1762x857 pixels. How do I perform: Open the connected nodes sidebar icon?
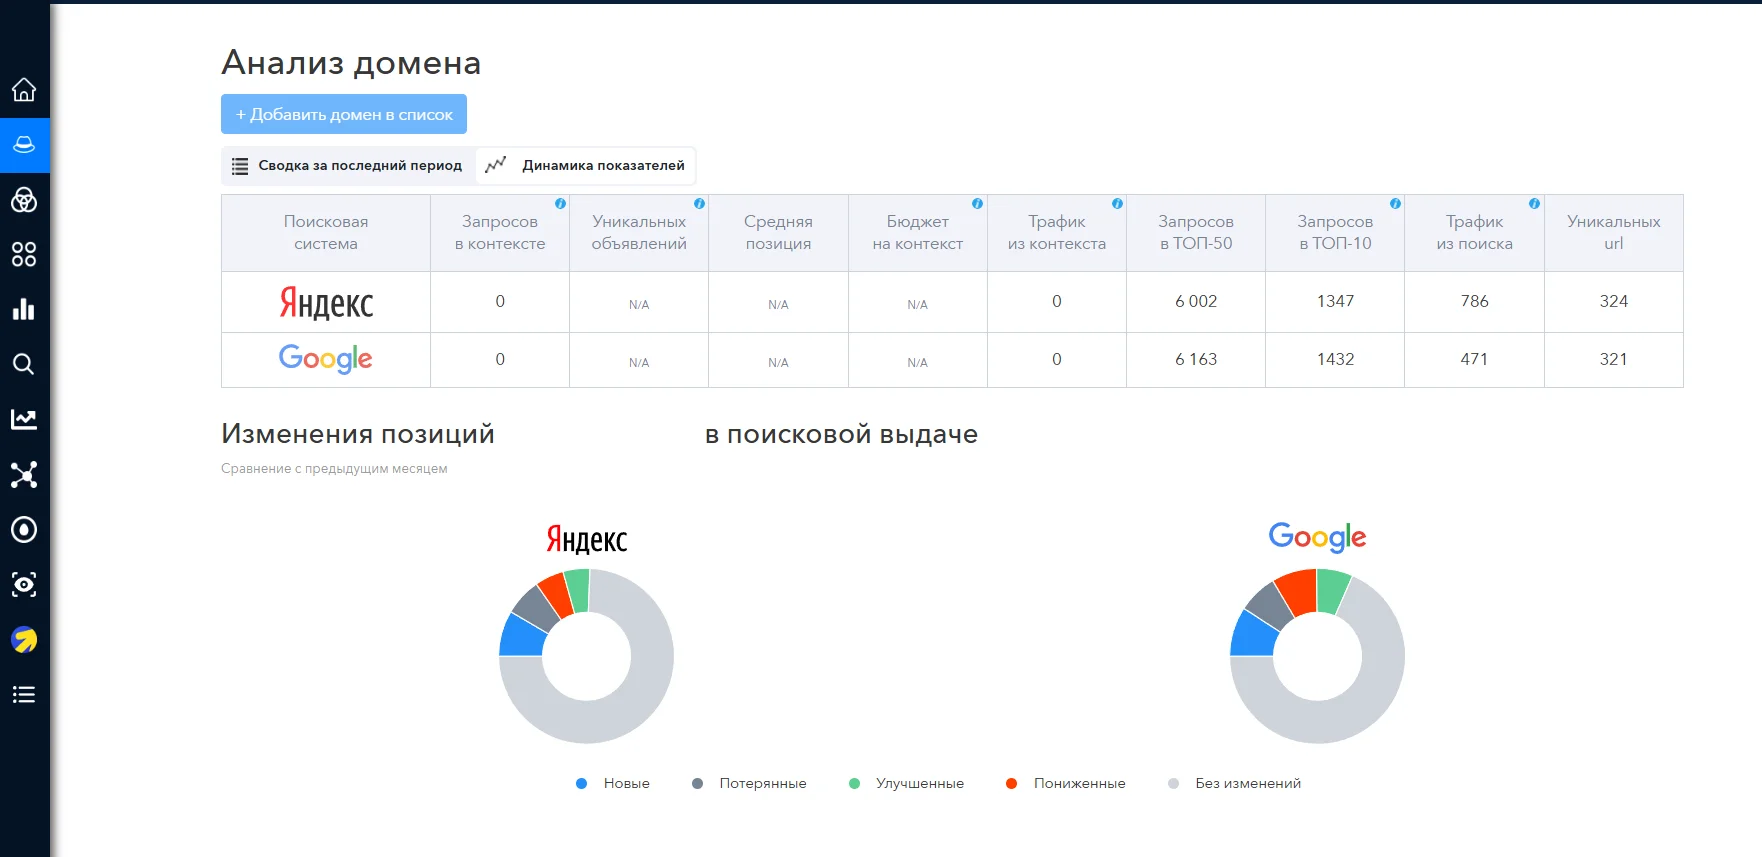[x=24, y=474]
